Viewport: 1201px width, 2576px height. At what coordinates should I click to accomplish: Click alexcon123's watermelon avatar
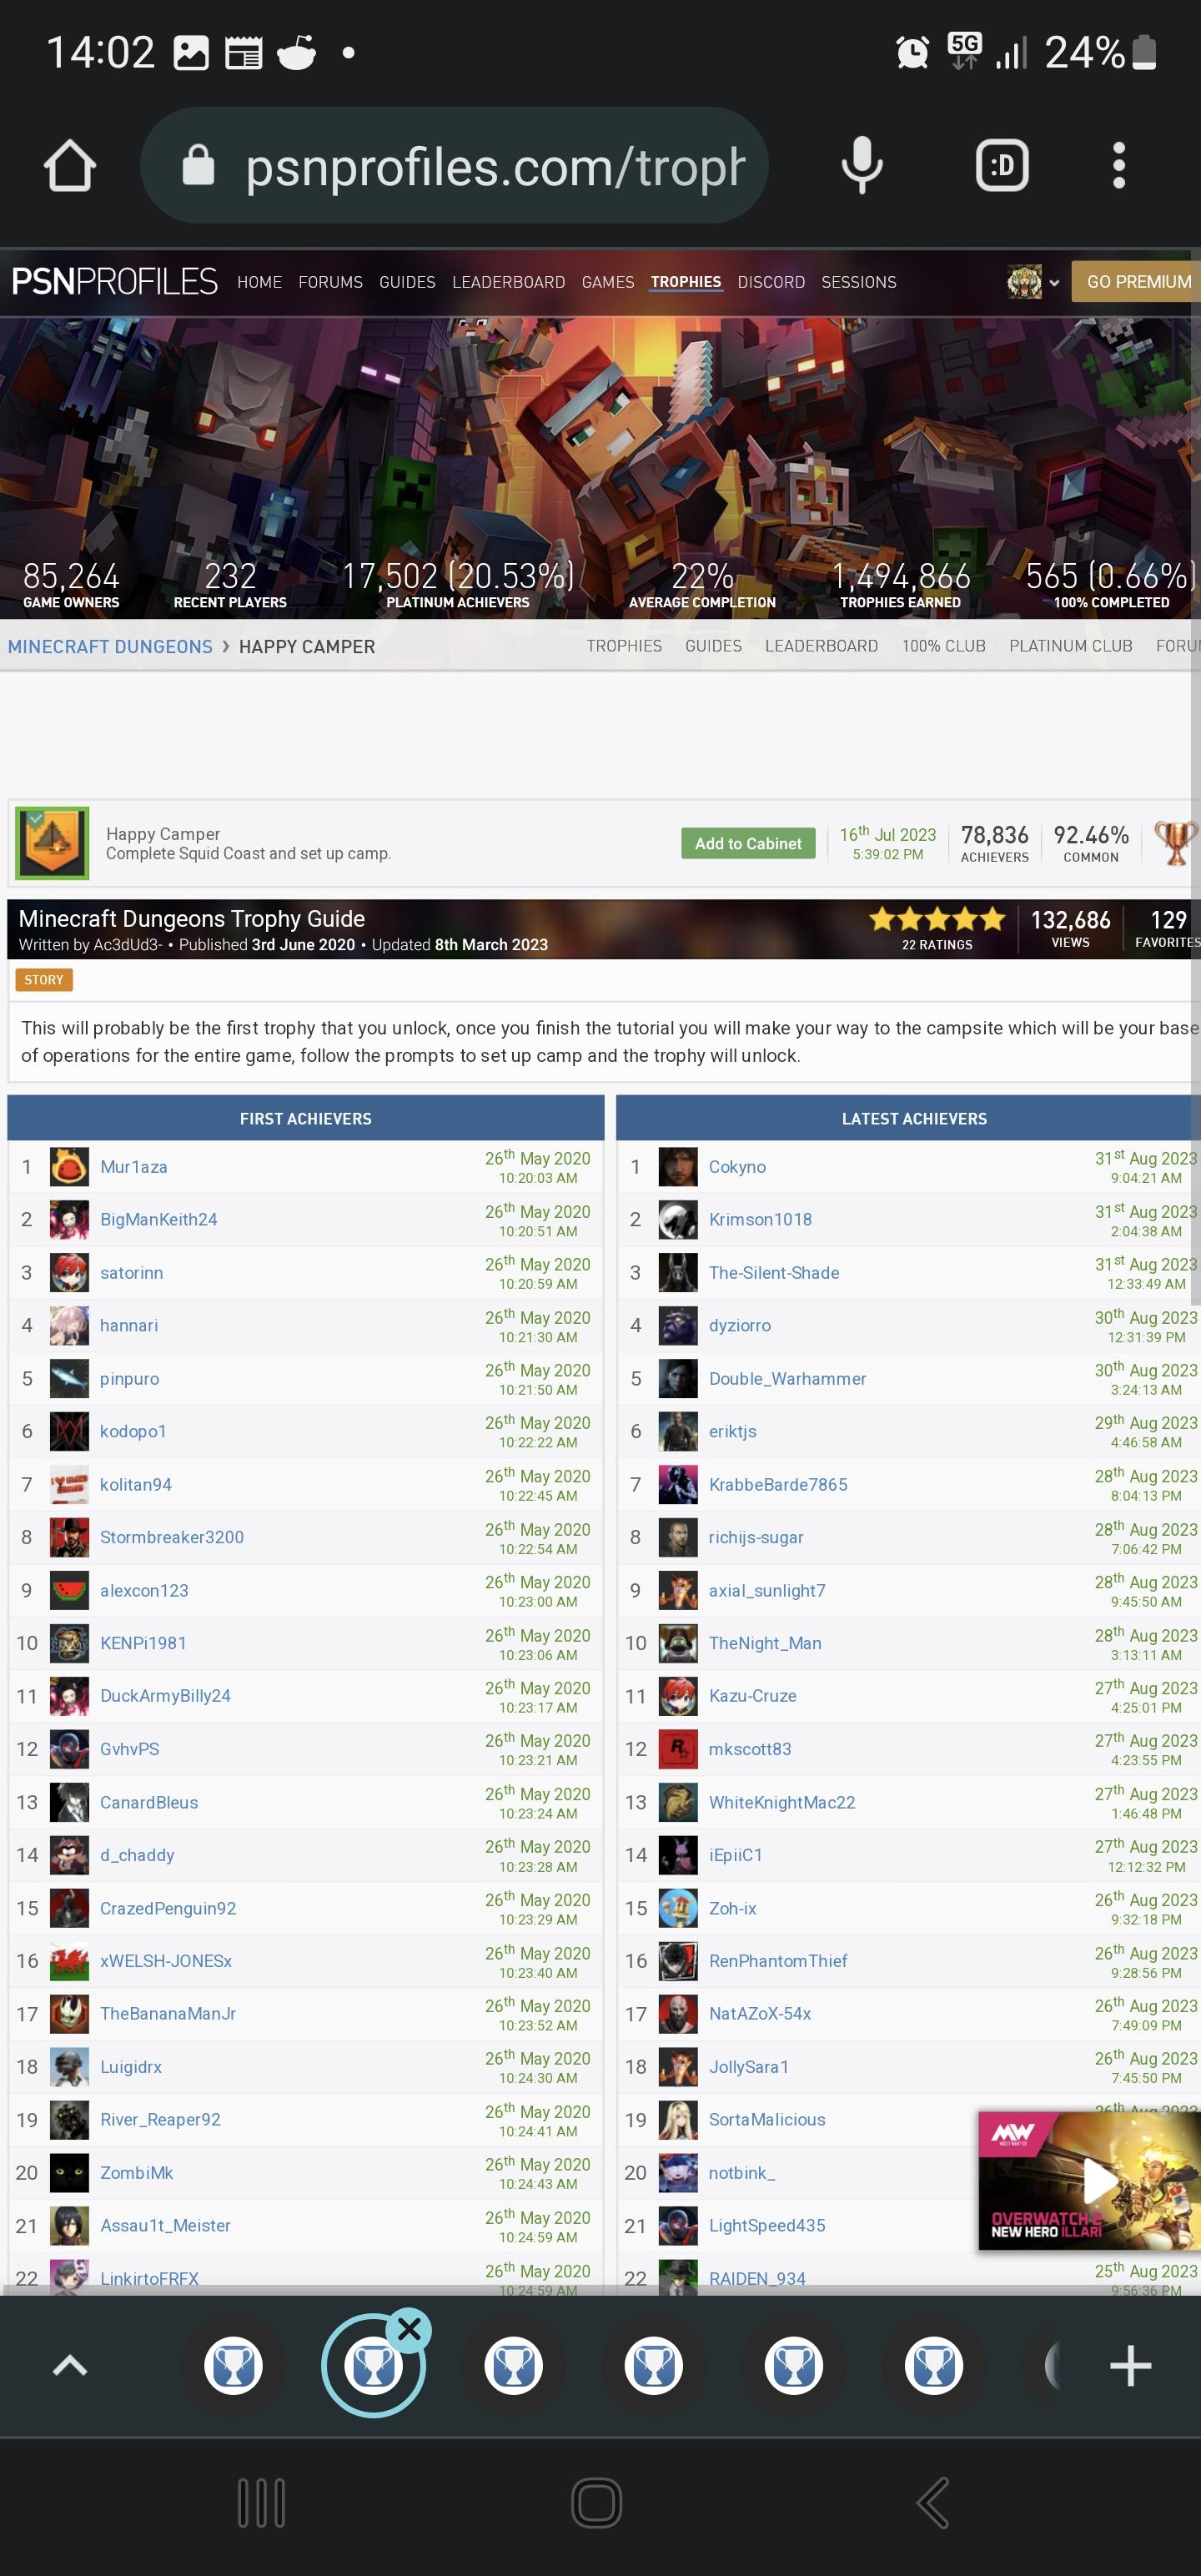point(69,1590)
